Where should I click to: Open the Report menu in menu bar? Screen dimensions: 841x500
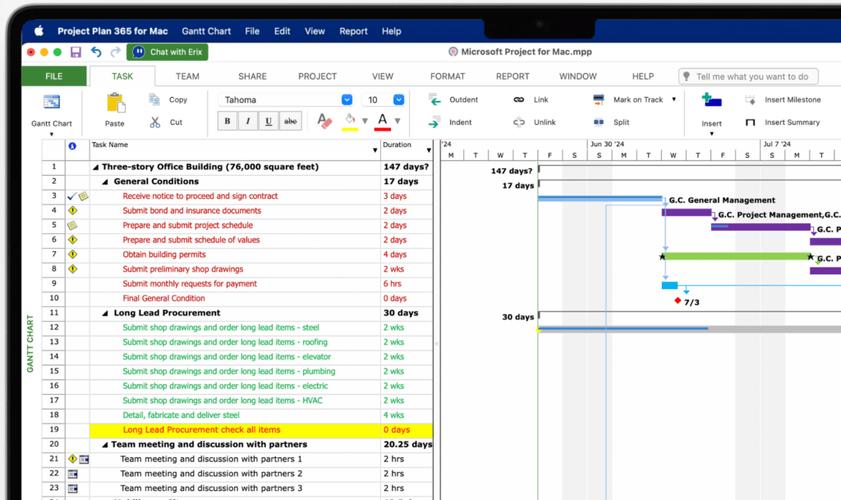click(x=353, y=31)
